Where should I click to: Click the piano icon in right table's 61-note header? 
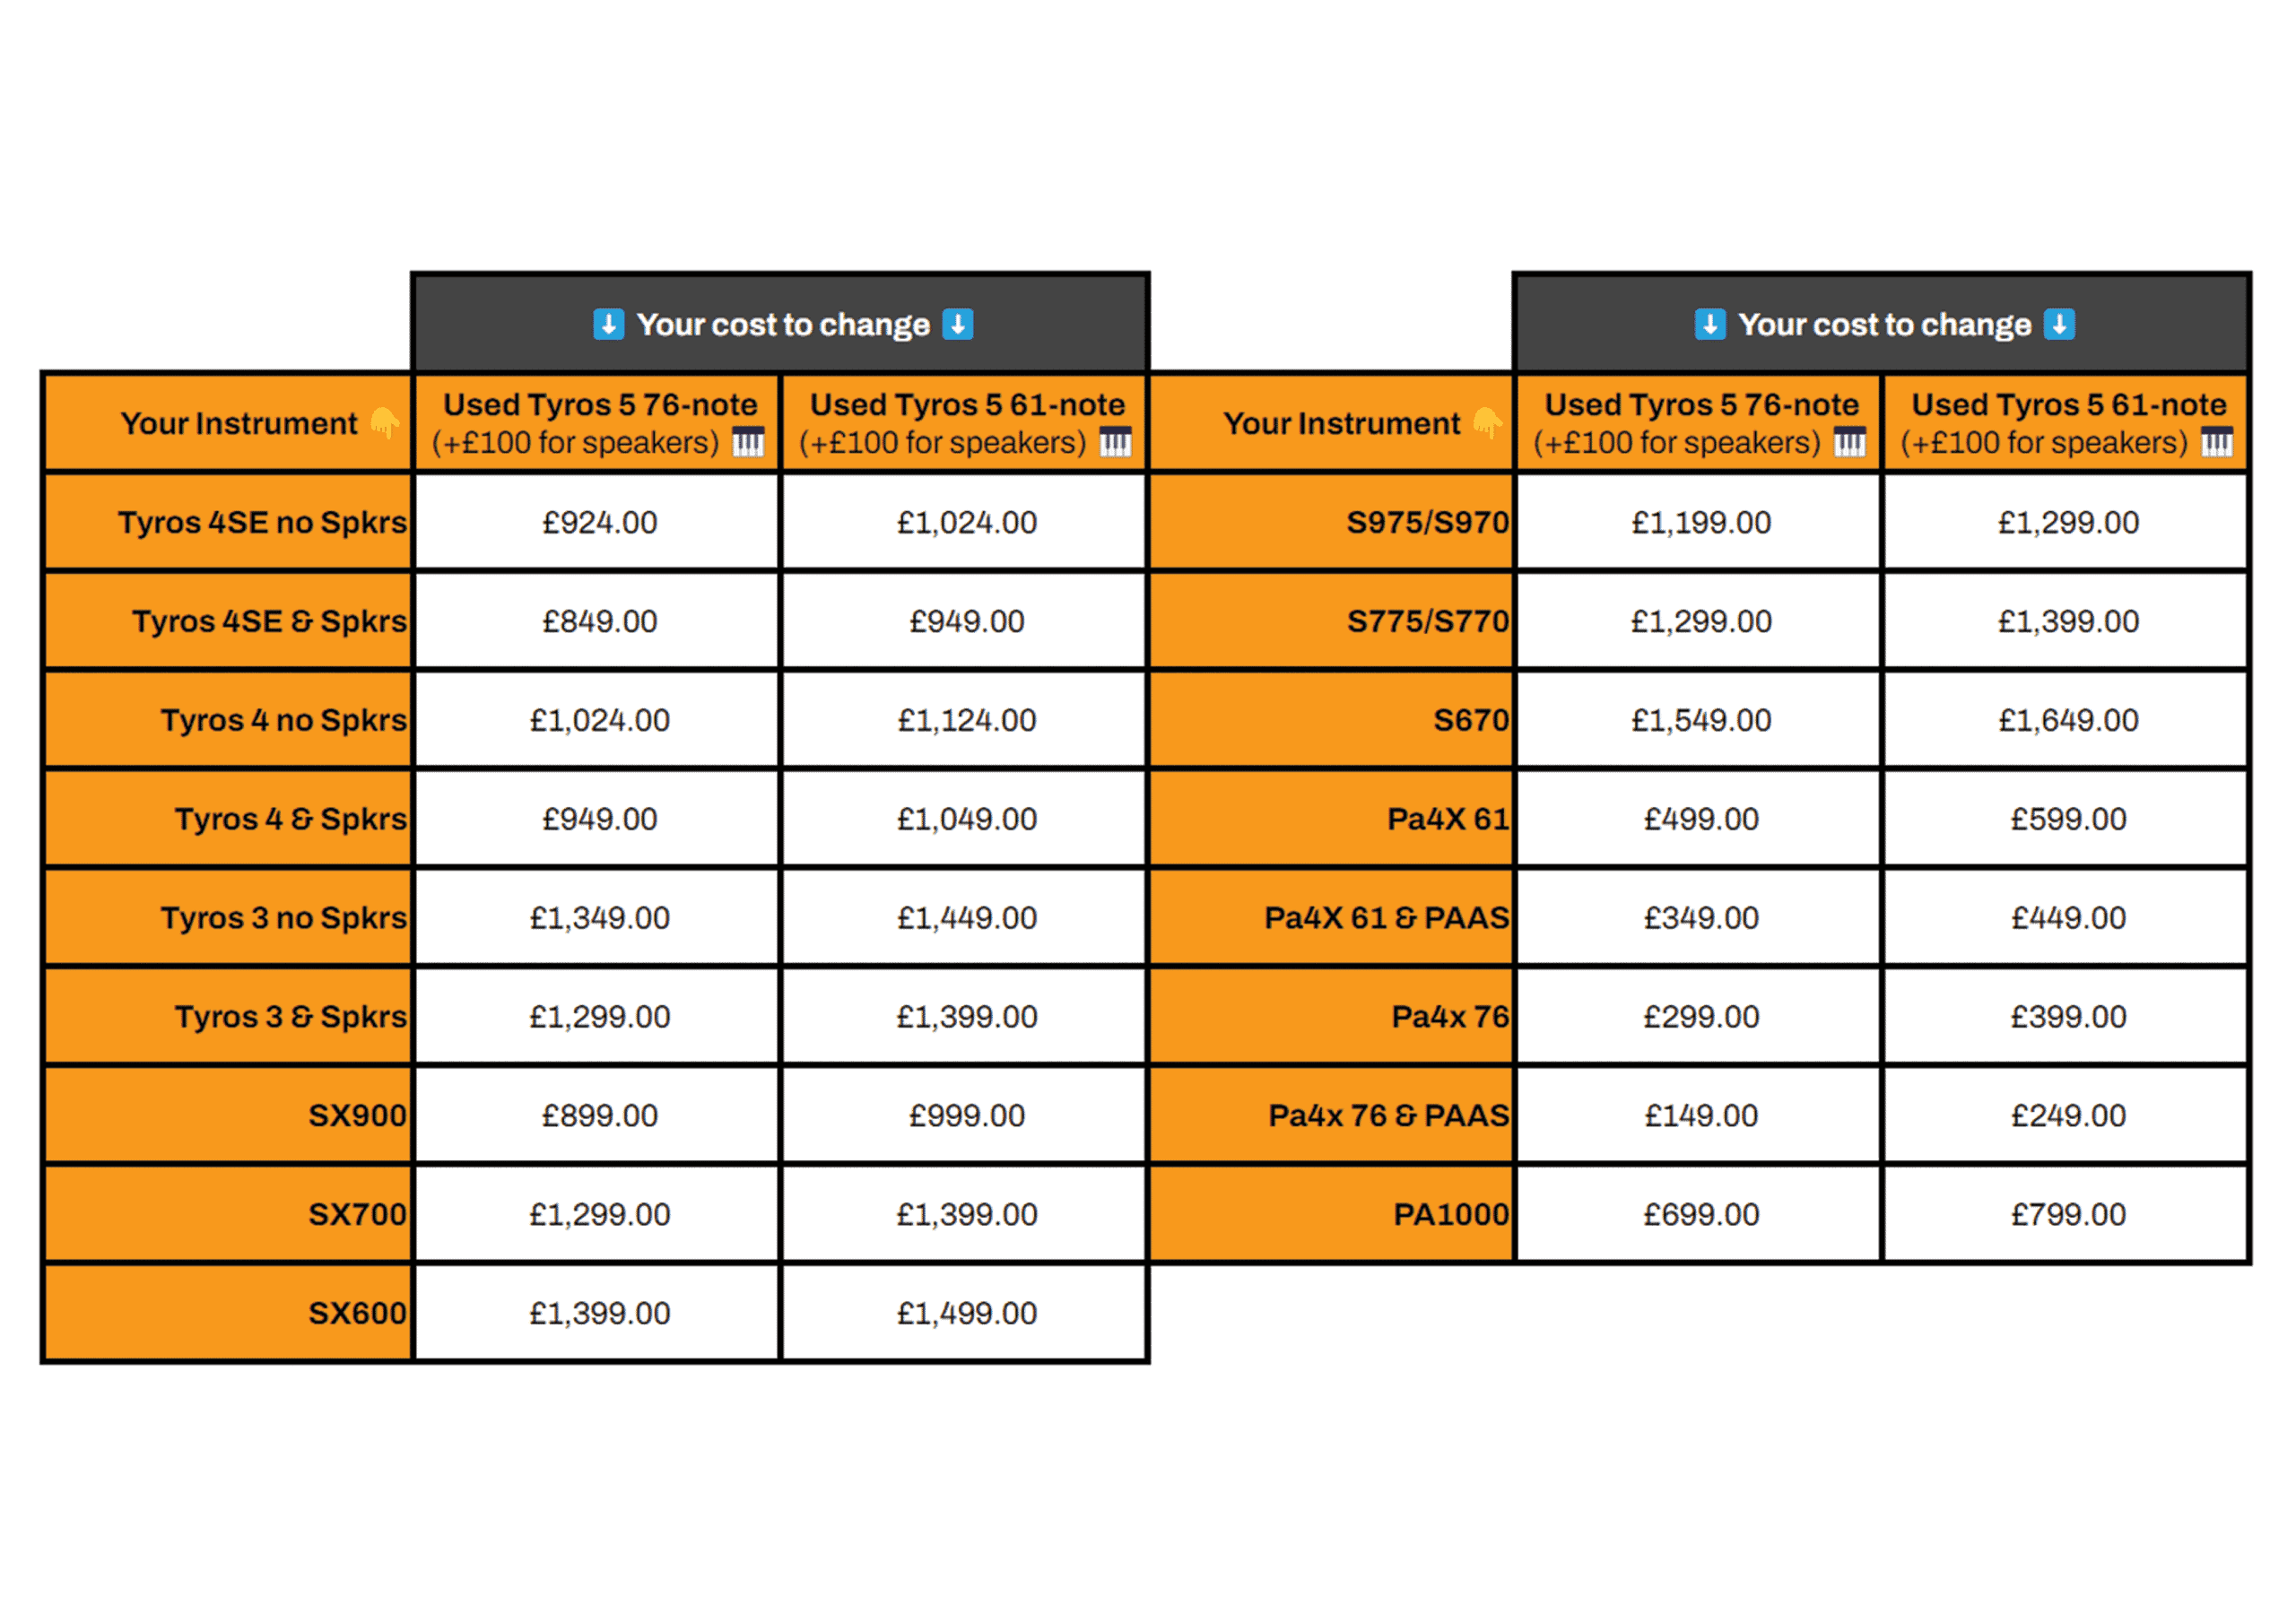tap(2217, 442)
